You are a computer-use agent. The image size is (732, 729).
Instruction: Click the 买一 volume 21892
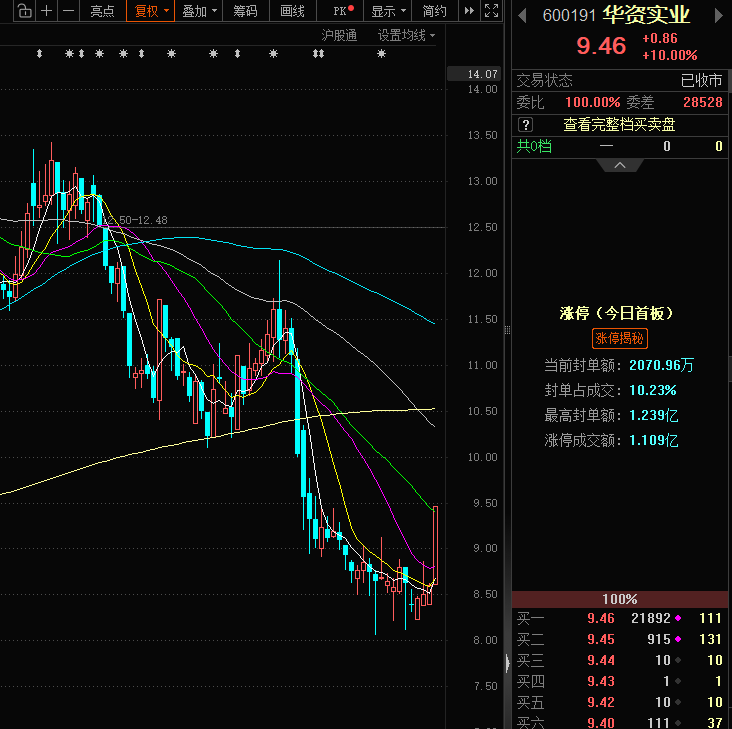(x=651, y=618)
